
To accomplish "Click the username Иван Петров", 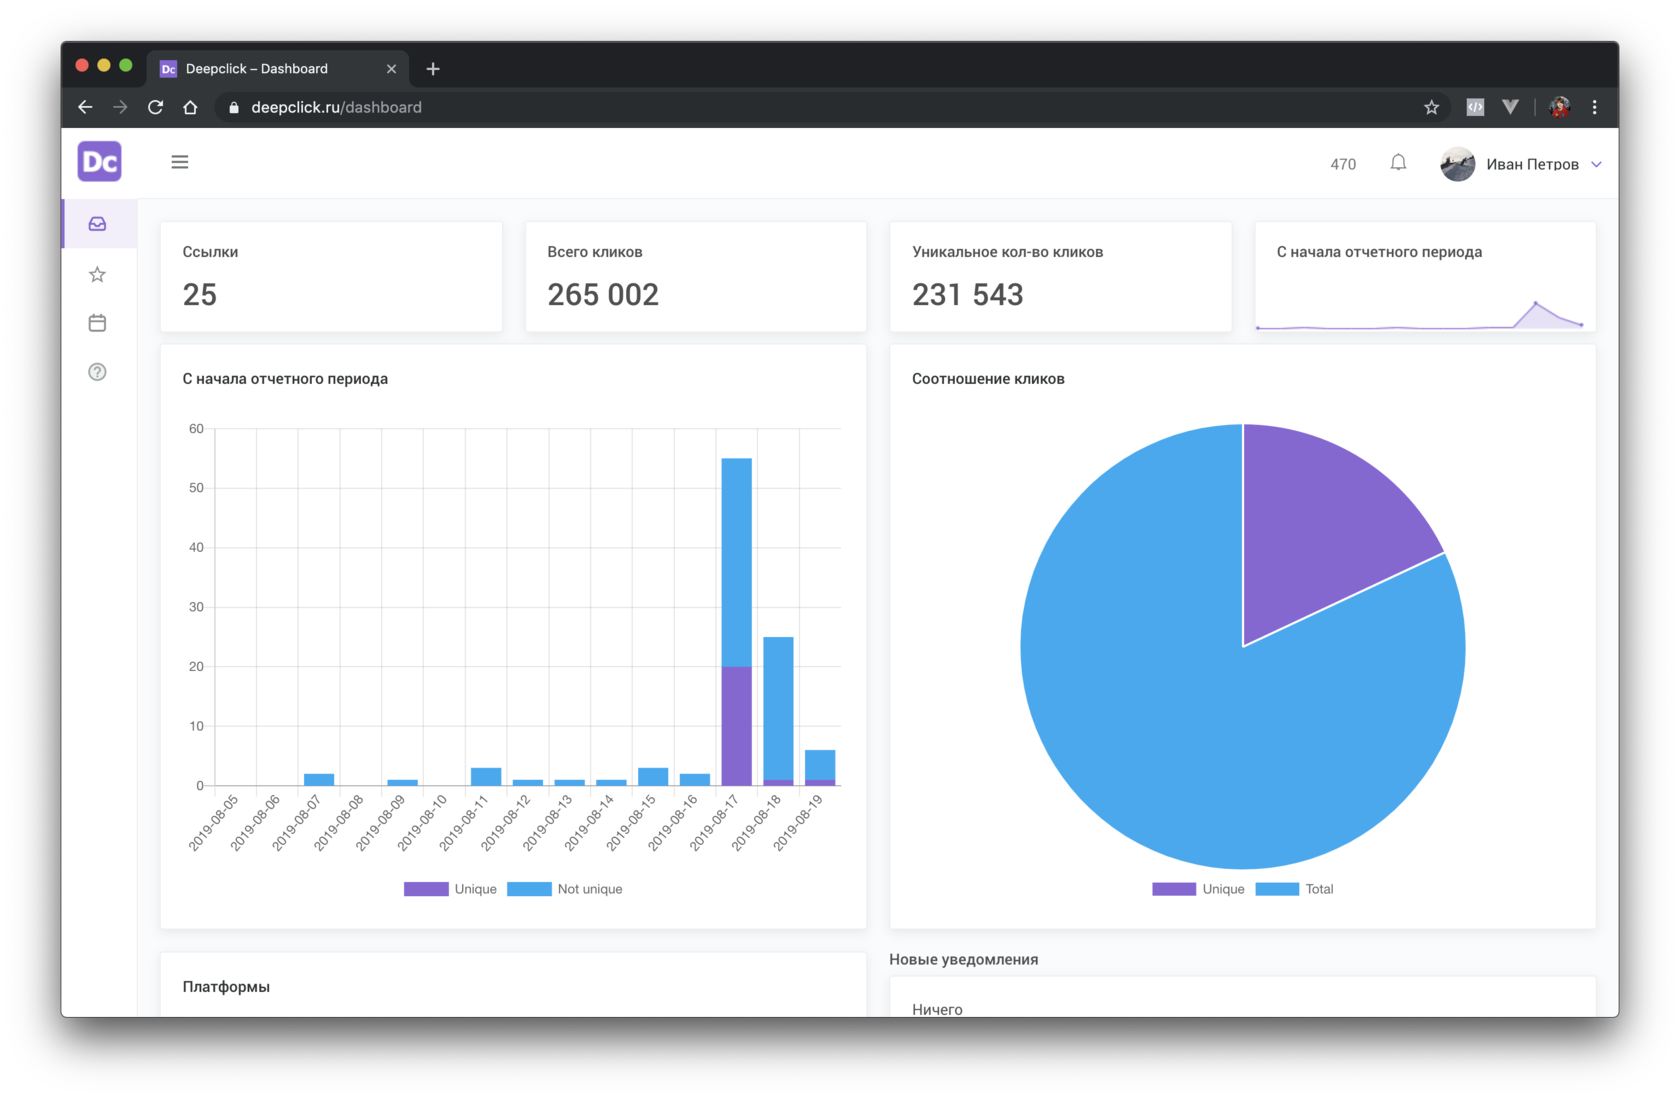I will [1532, 164].
